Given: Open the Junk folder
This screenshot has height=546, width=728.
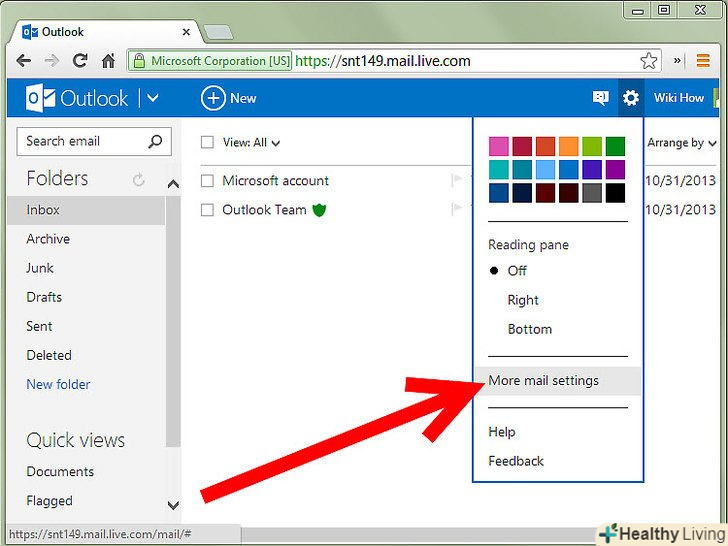Looking at the screenshot, I should click(x=40, y=268).
